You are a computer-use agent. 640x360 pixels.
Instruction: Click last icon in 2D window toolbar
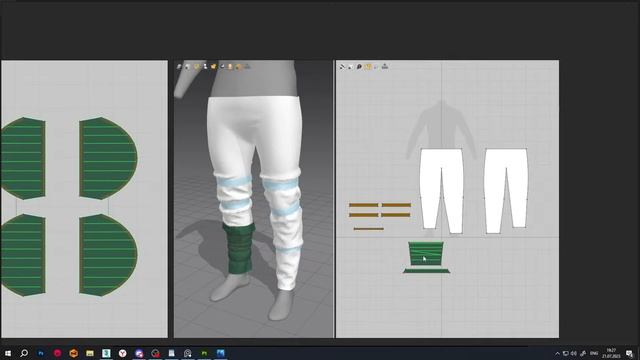pos(385,66)
